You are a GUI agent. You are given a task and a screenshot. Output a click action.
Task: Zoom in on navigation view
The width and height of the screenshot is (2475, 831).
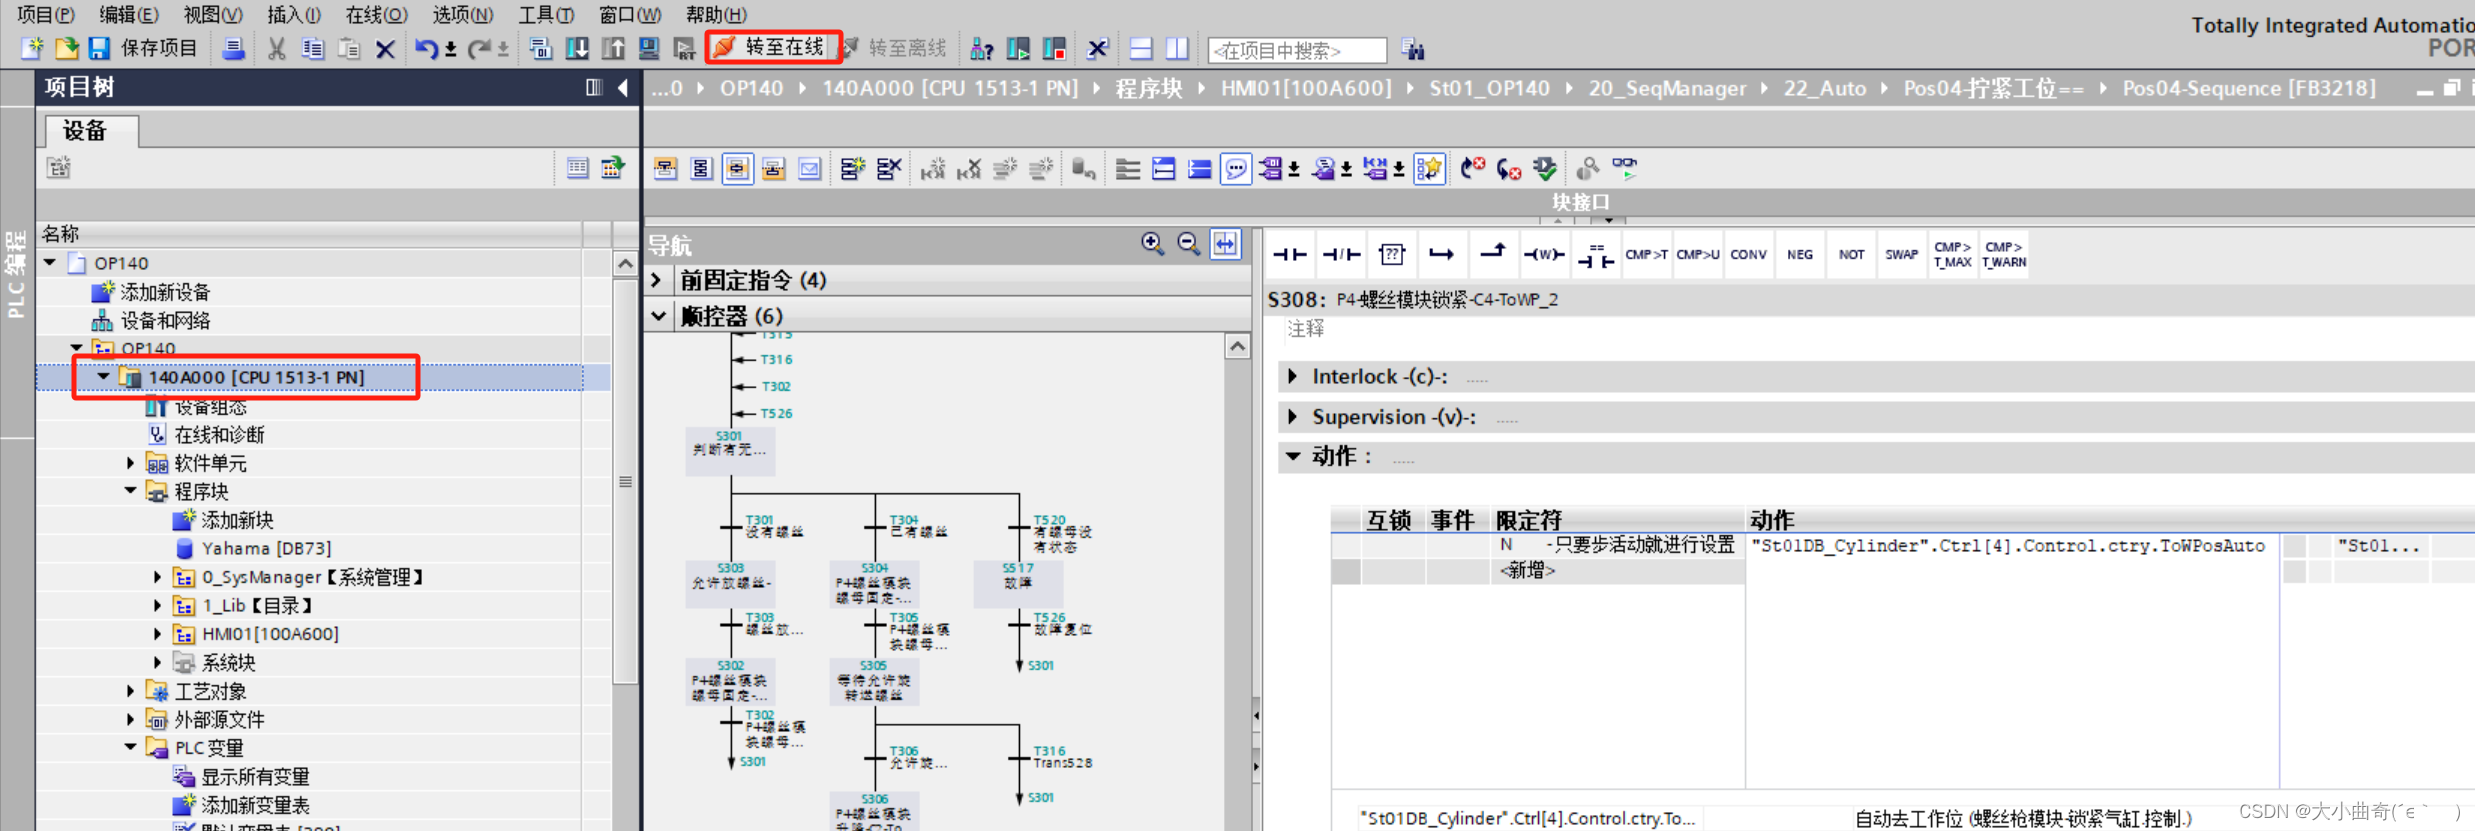coord(1152,243)
